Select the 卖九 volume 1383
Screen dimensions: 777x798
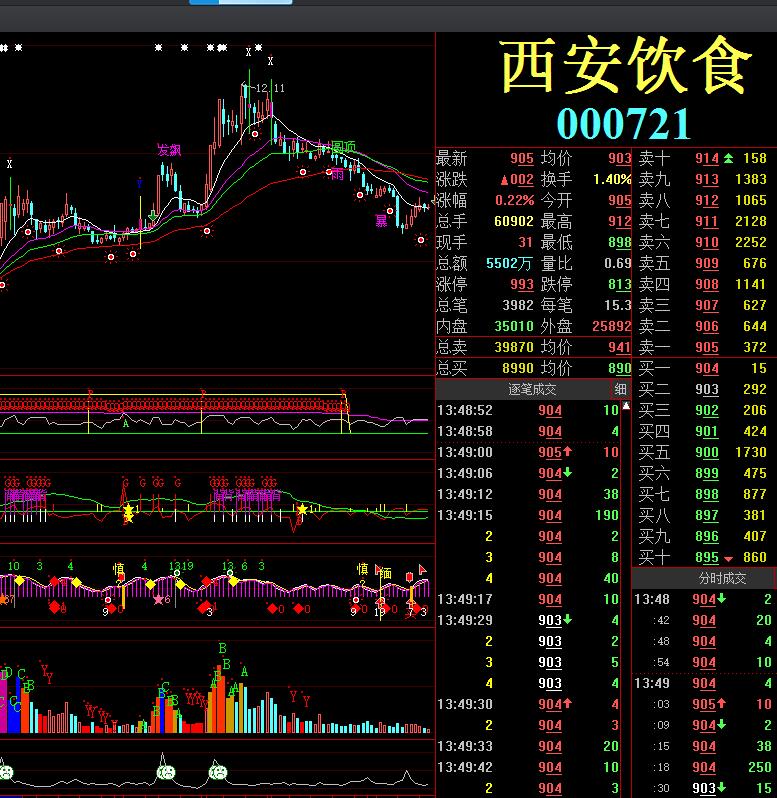(x=751, y=179)
